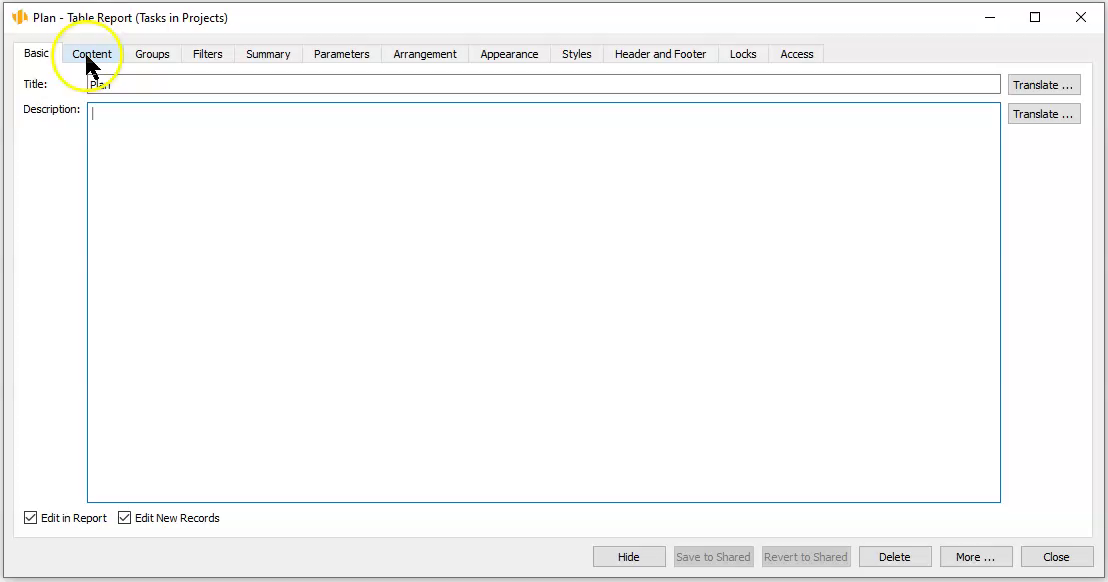Open the Access tab
Screen dimensions: 1108x582
click(x=797, y=54)
